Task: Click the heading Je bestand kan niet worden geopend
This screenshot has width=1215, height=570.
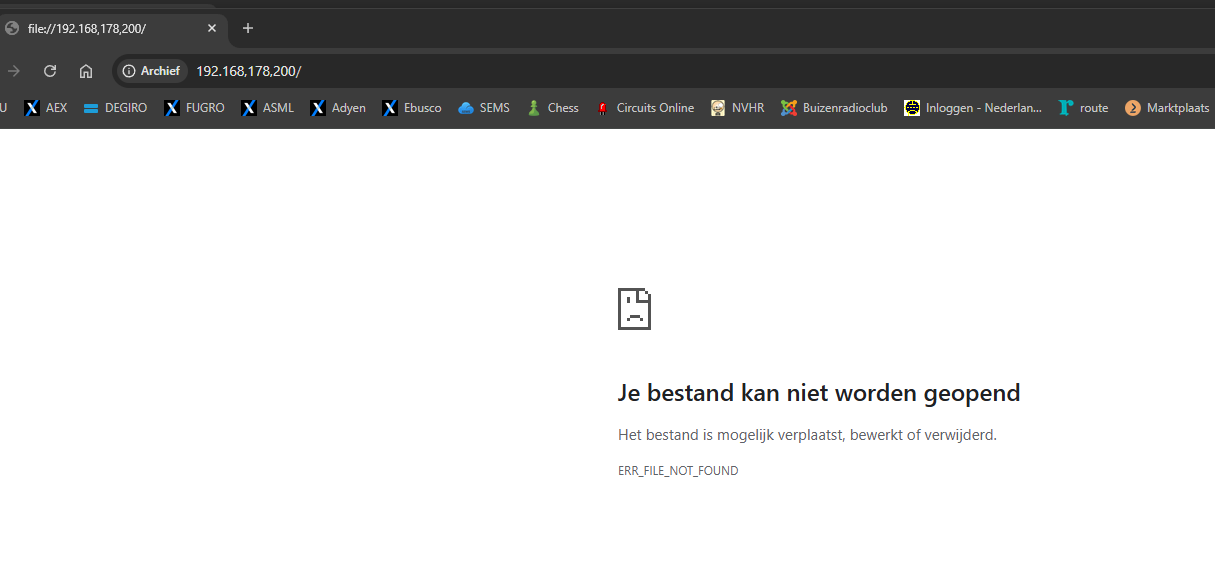Action: click(819, 393)
